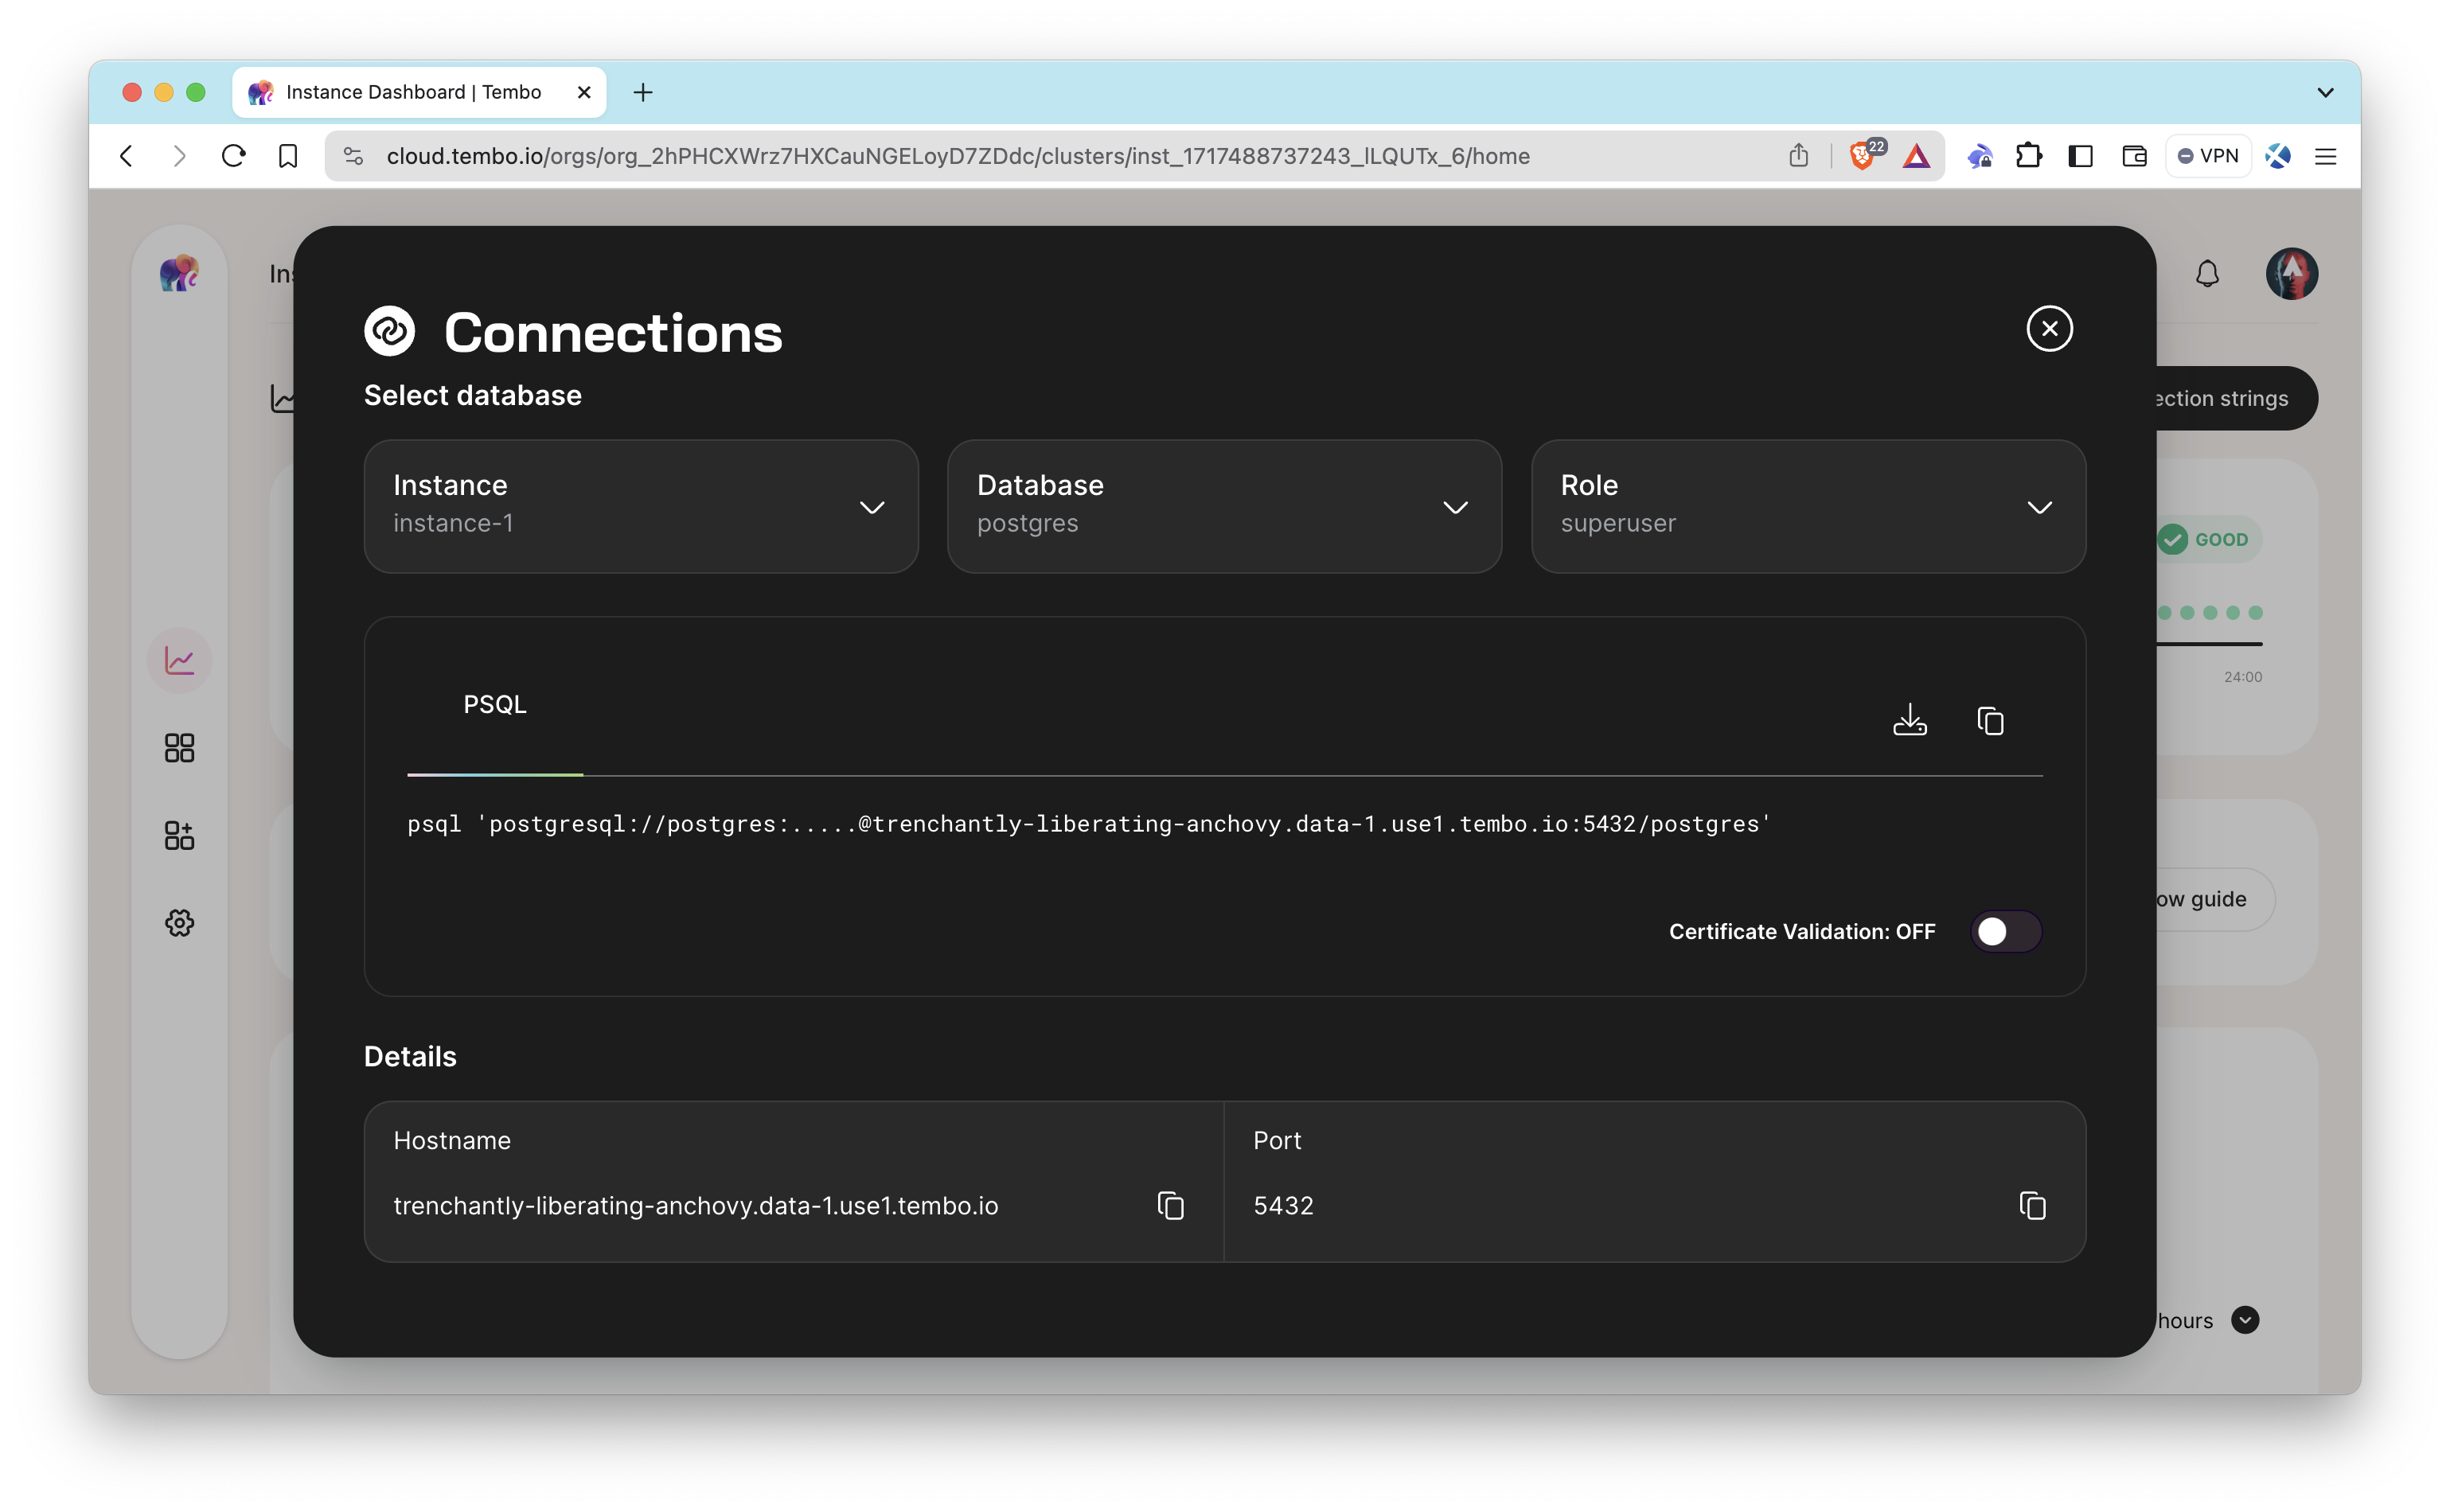Viewport: 2450px width, 1512px height.
Task: Click the Connections logo icon
Action: coord(389,331)
